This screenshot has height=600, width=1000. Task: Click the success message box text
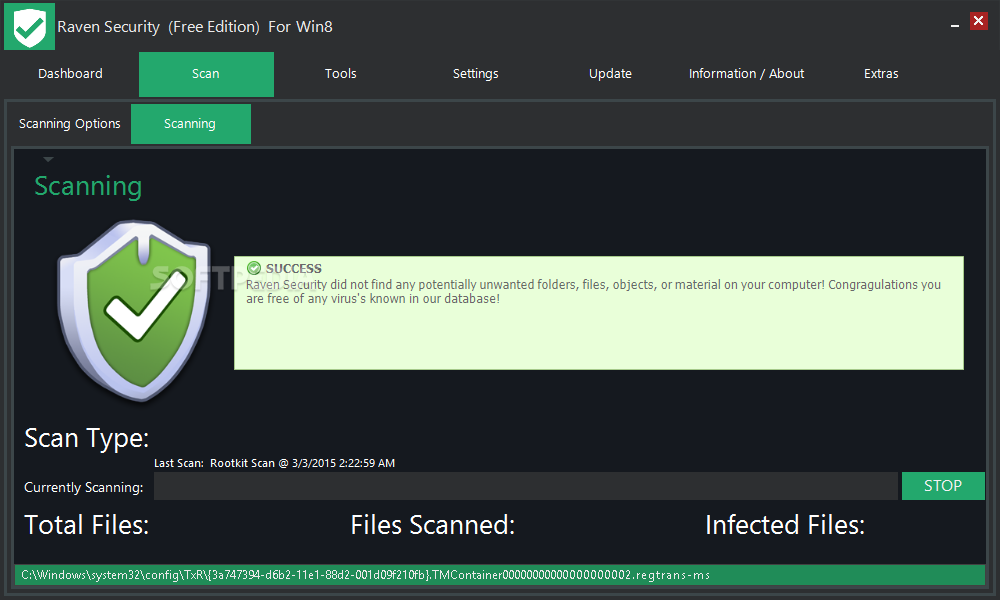coord(593,291)
